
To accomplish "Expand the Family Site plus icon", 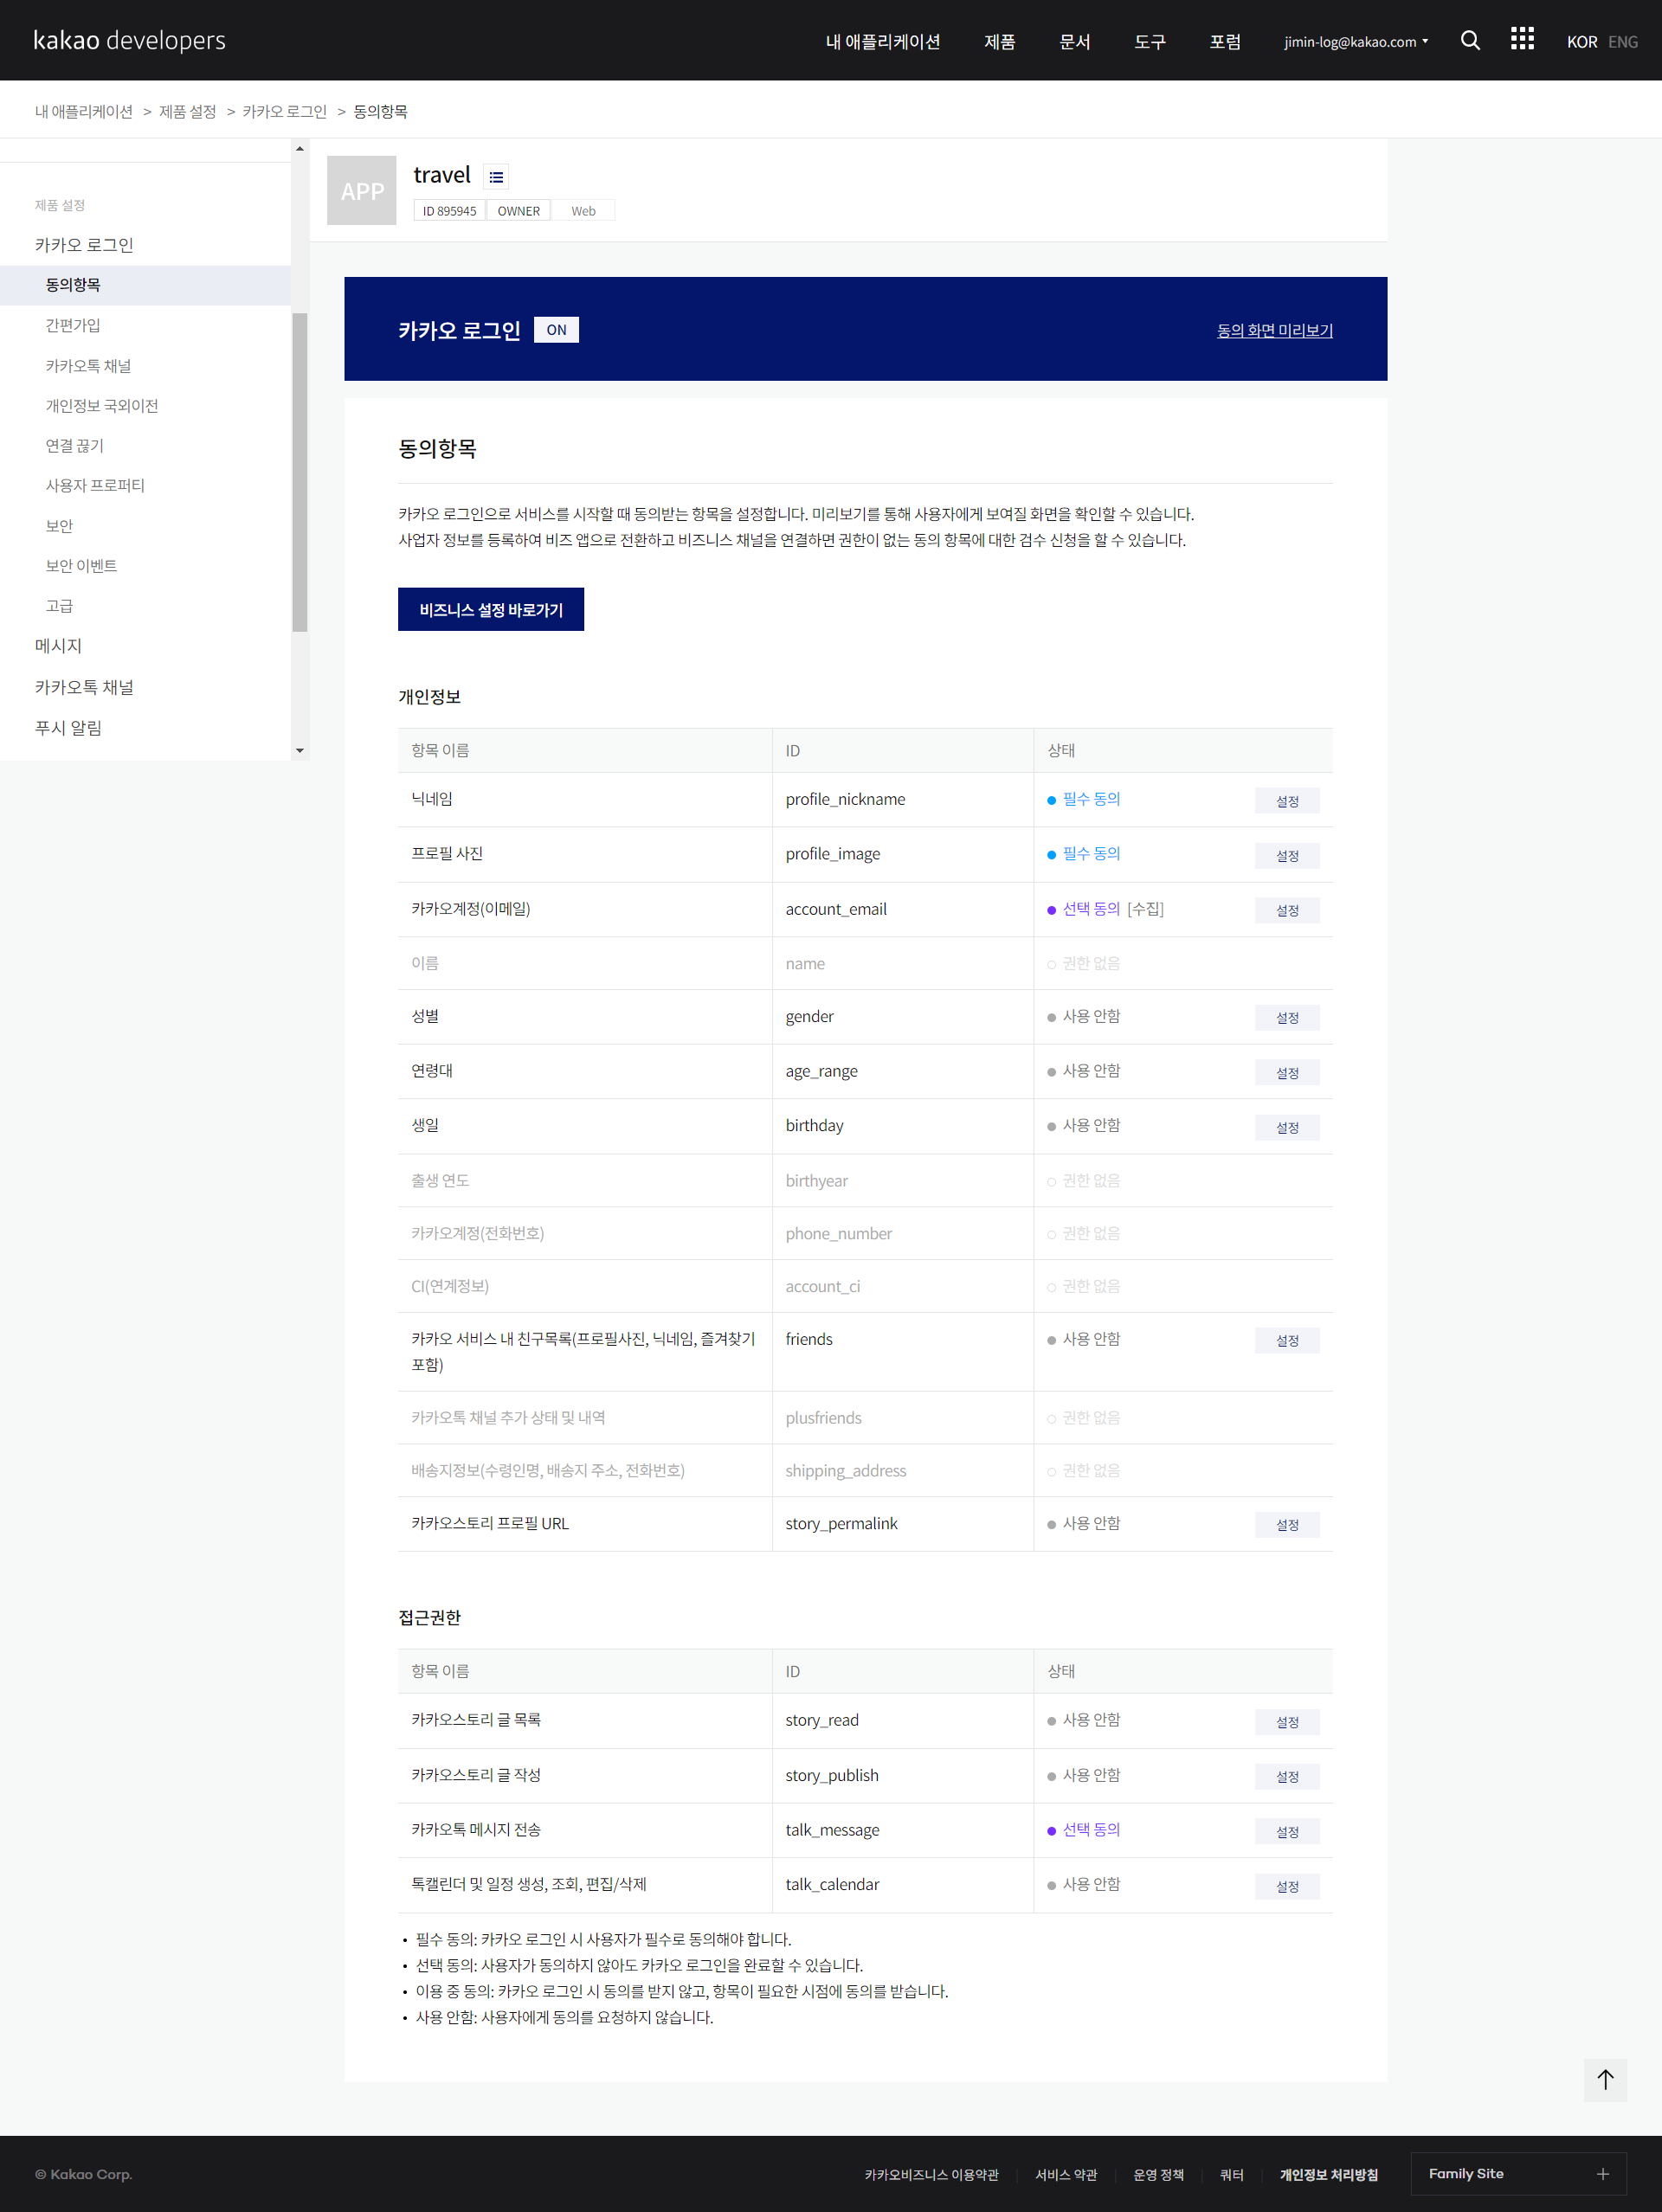I will [x=1602, y=2173].
